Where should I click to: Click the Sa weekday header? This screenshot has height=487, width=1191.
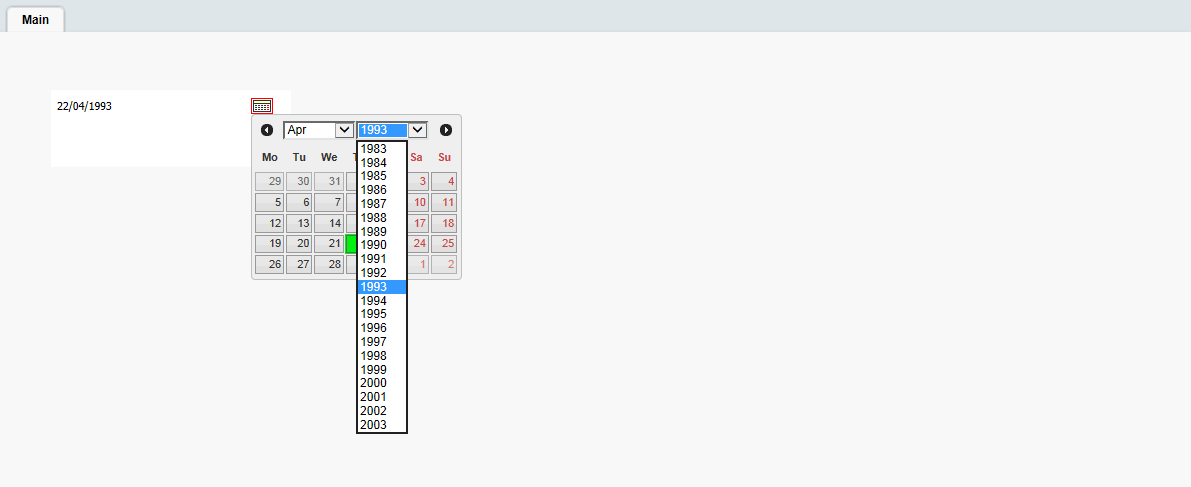(416, 157)
